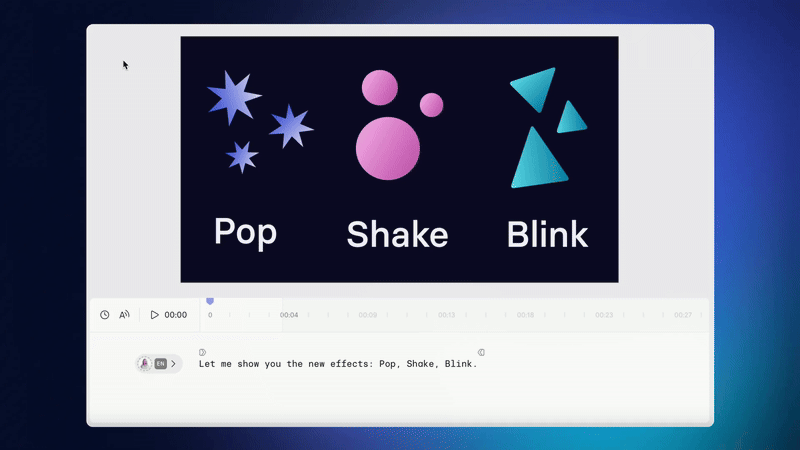Screen dimensions: 800x450
Task: Click the avatar portrait in the voice selector
Action: pyautogui.click(x=145, y=364)
